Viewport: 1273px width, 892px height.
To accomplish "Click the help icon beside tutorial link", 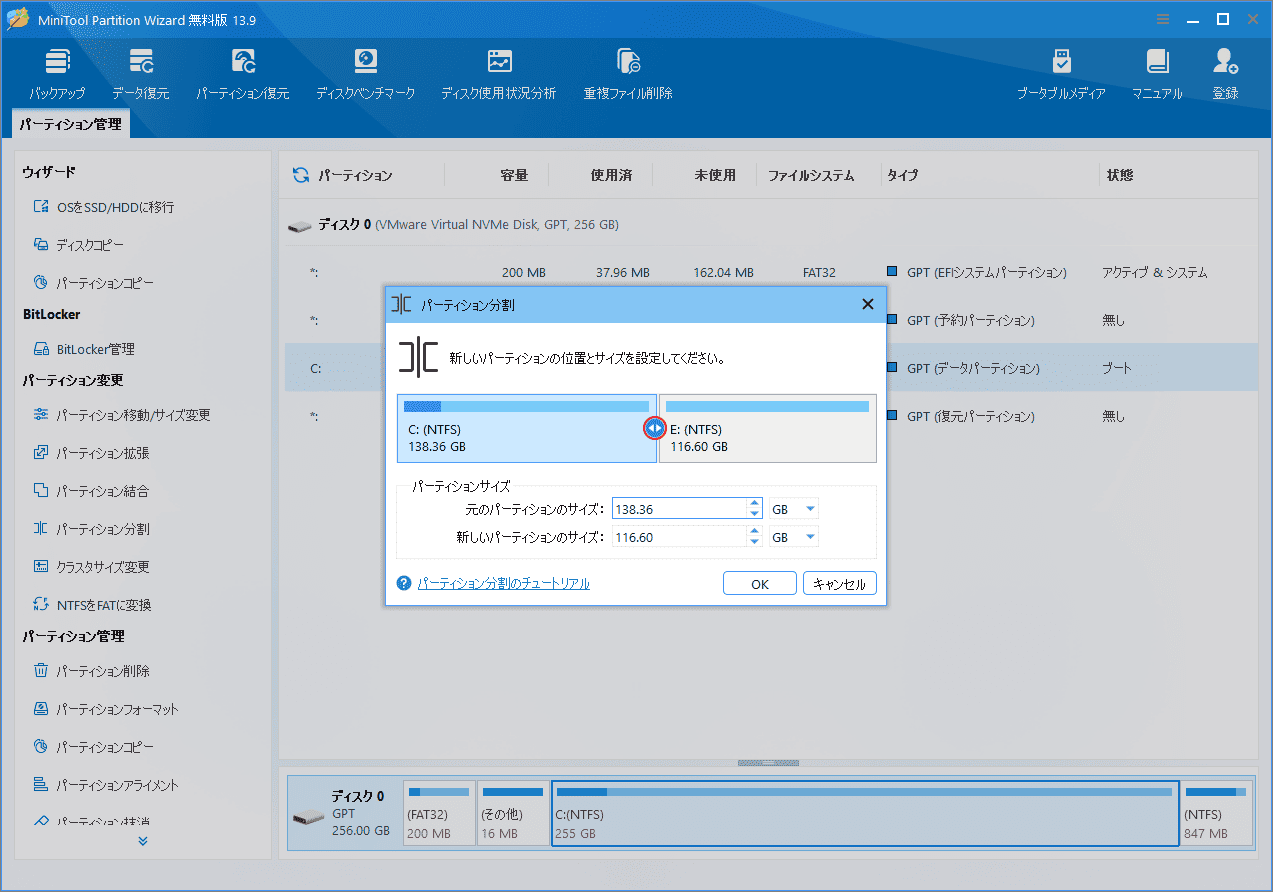I will coord(404,583).
